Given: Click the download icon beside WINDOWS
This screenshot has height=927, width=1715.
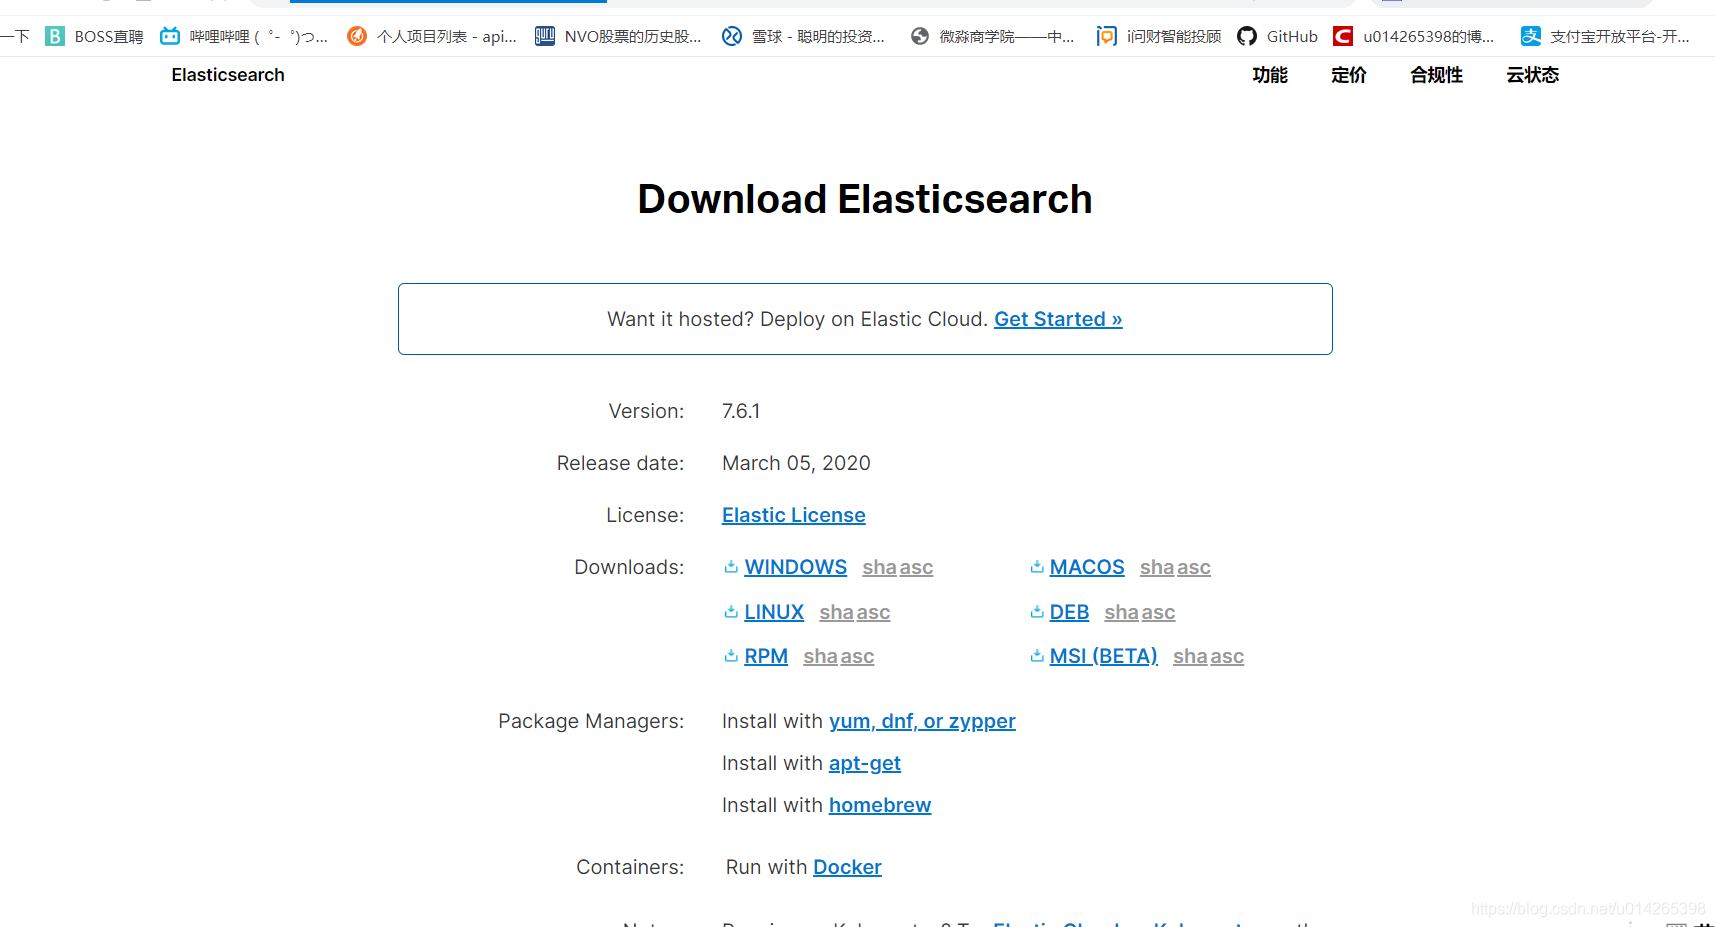Looking at the screenshot, I should (x=731, y=567).
